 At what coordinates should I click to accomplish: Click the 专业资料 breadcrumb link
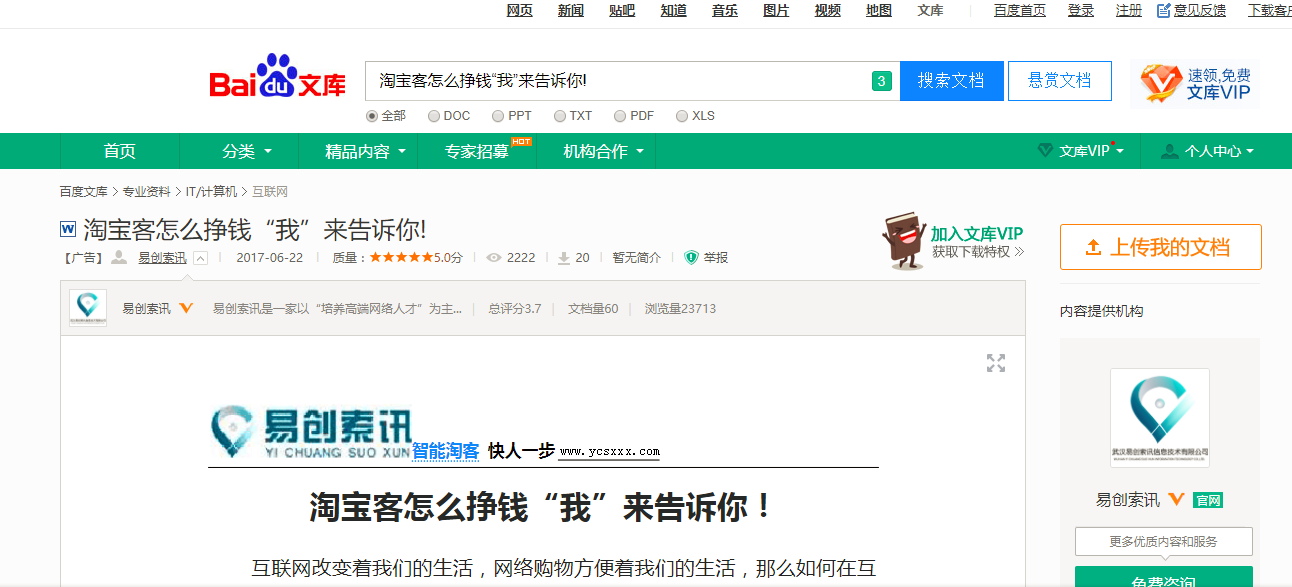tap(146, 191)
